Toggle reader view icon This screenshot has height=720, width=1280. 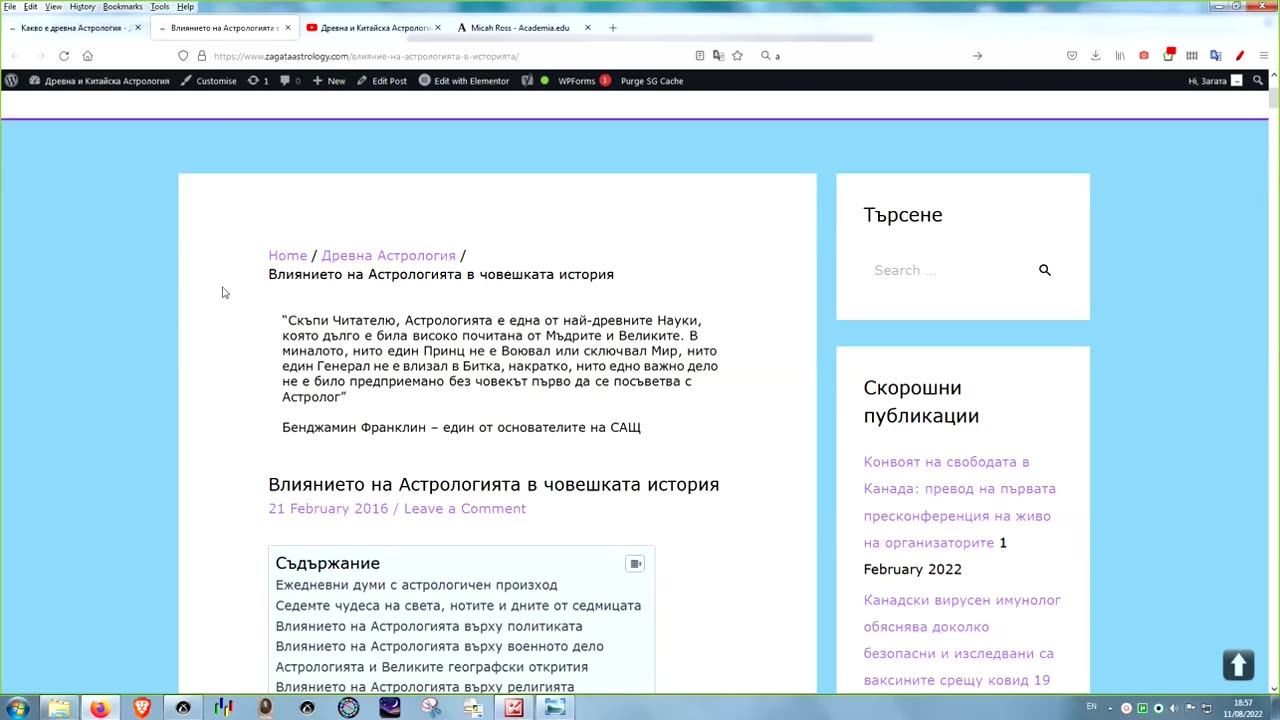point(700,56)
